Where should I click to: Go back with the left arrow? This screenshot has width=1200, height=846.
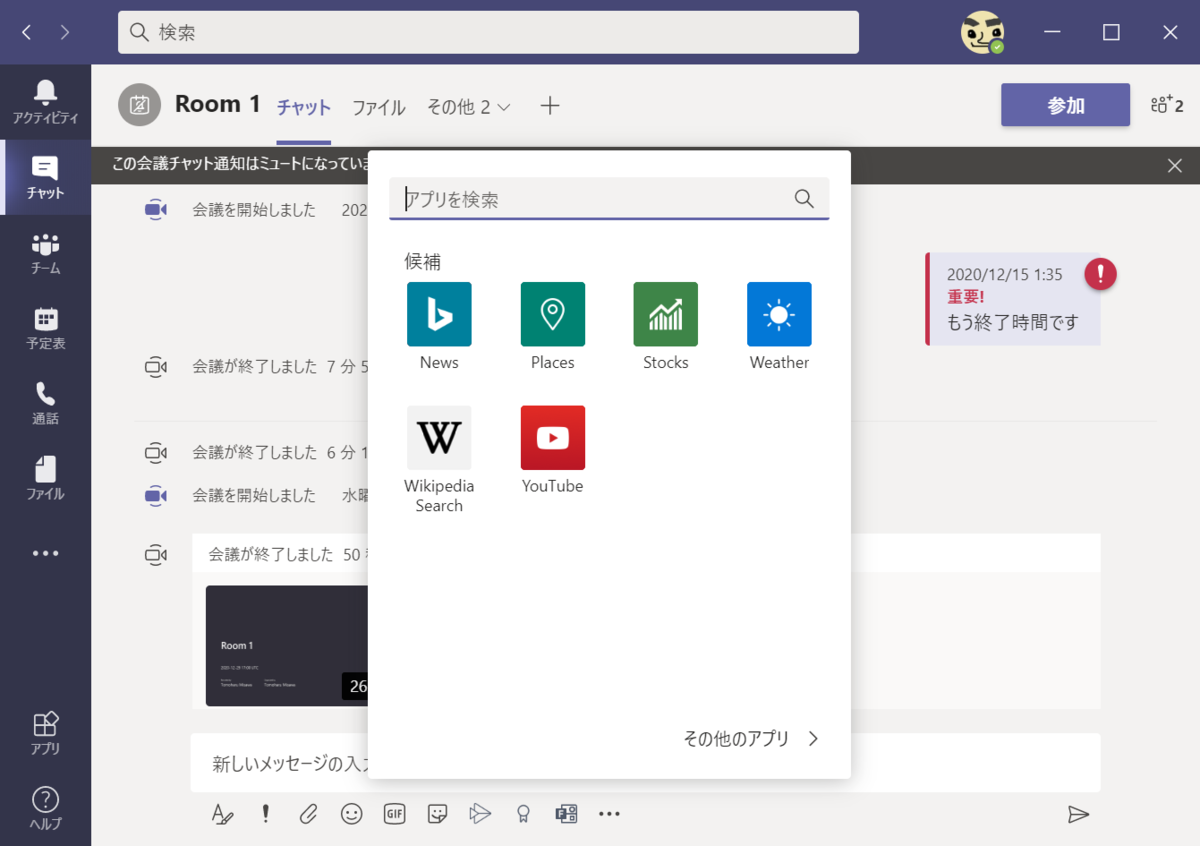pos(27,32)
